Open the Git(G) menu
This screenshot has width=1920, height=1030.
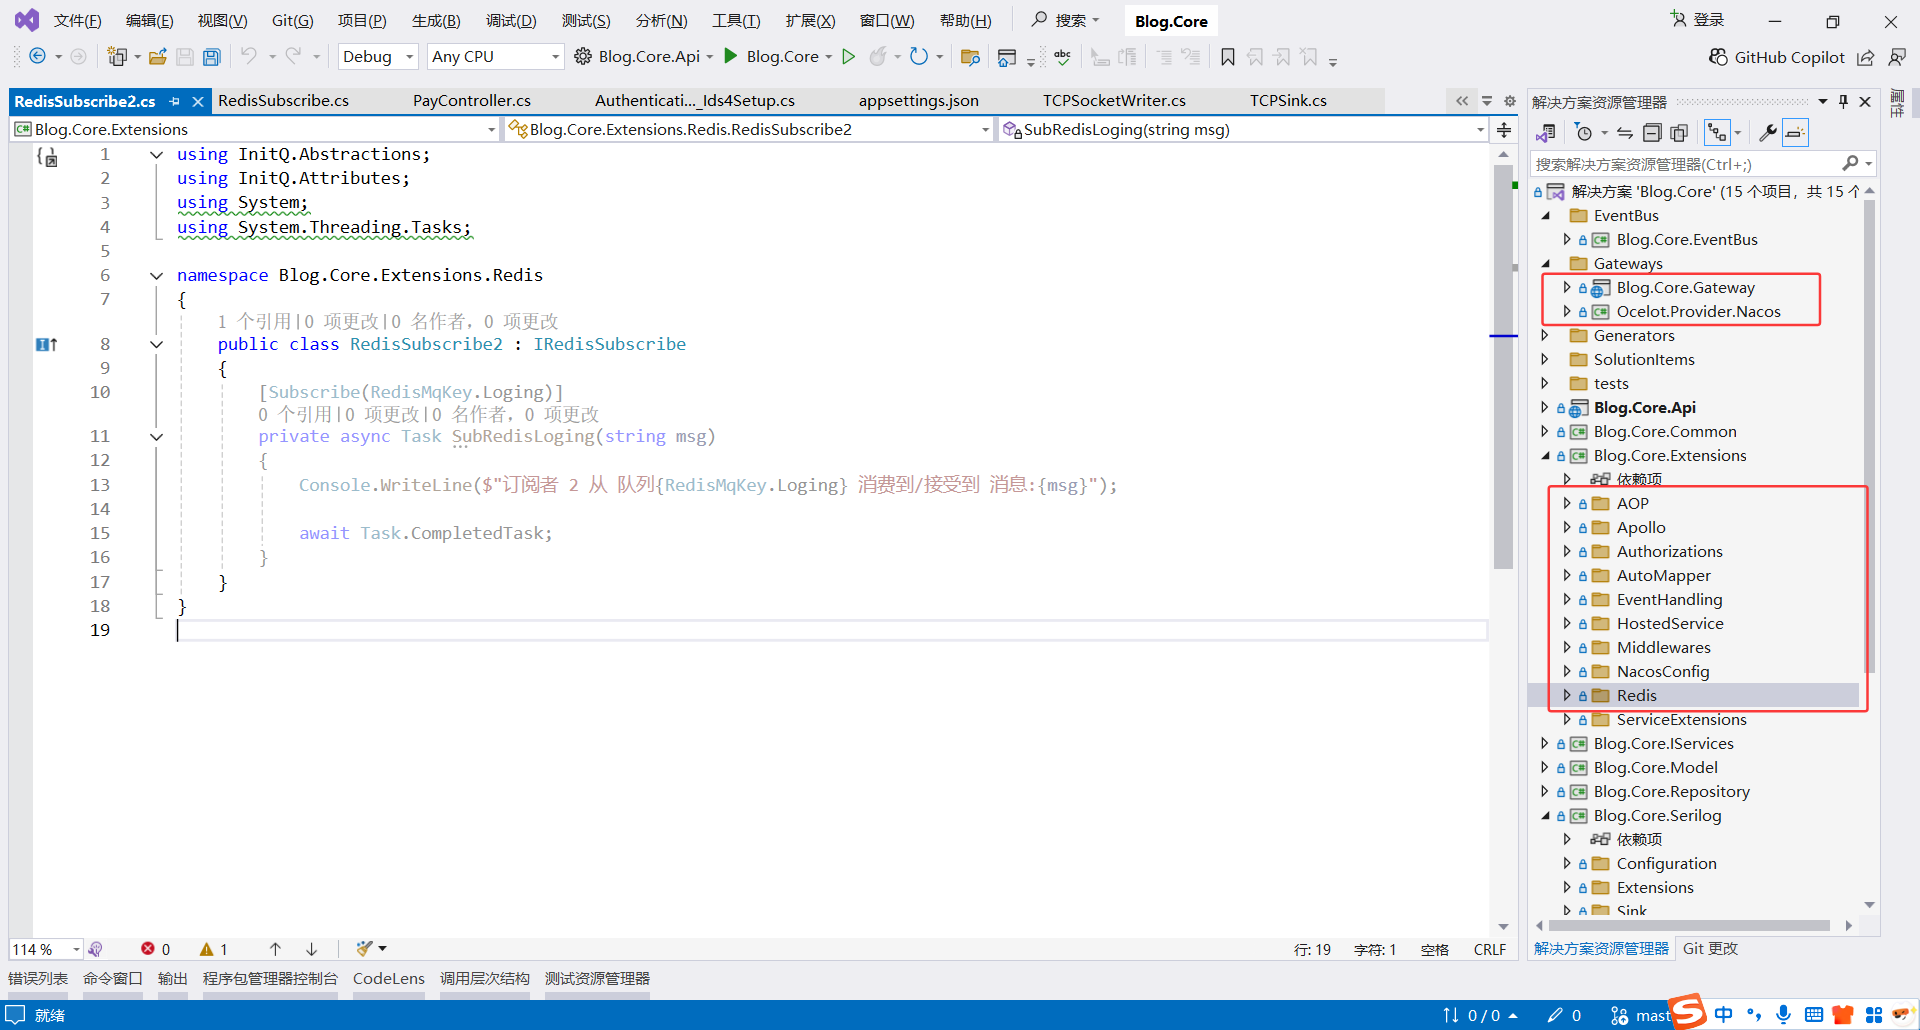(x=292, y=21)
